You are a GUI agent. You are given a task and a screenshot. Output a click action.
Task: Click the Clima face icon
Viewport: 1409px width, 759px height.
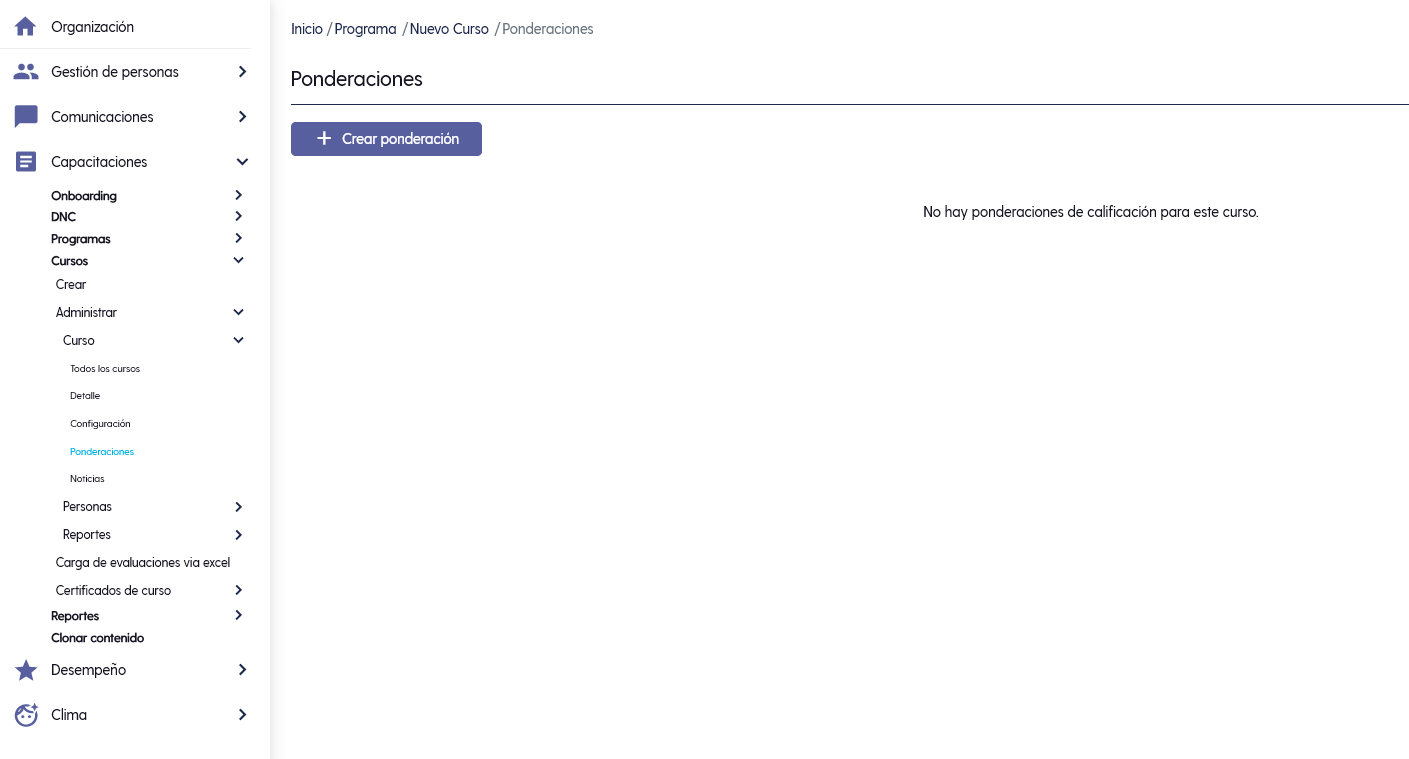(x=26, y=715)
